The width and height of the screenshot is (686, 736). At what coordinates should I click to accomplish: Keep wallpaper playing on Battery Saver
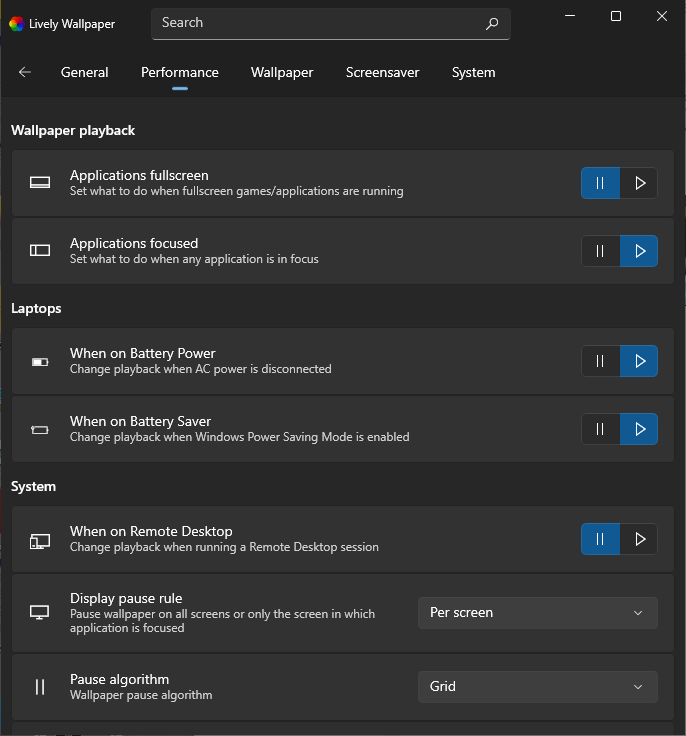639,429
